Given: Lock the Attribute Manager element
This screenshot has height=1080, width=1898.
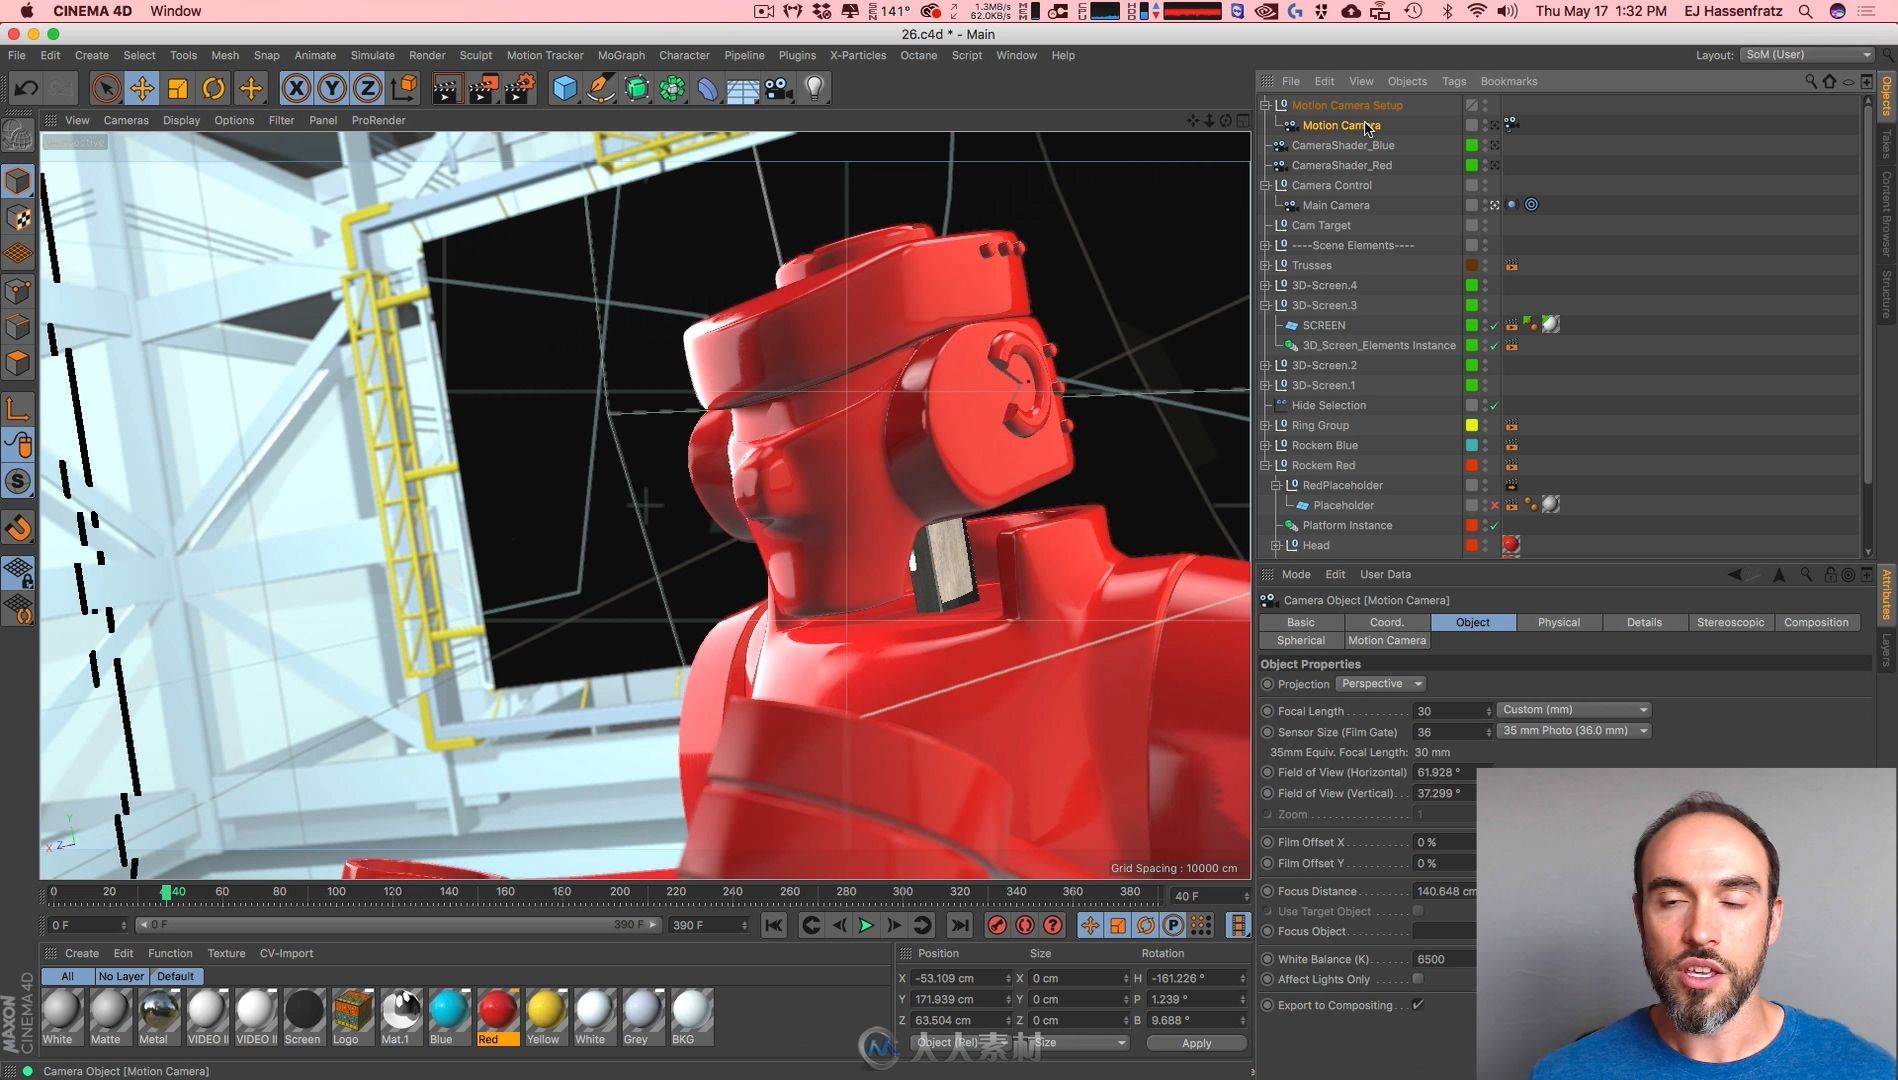Looking at the screenshot, I should [1830, 575].
